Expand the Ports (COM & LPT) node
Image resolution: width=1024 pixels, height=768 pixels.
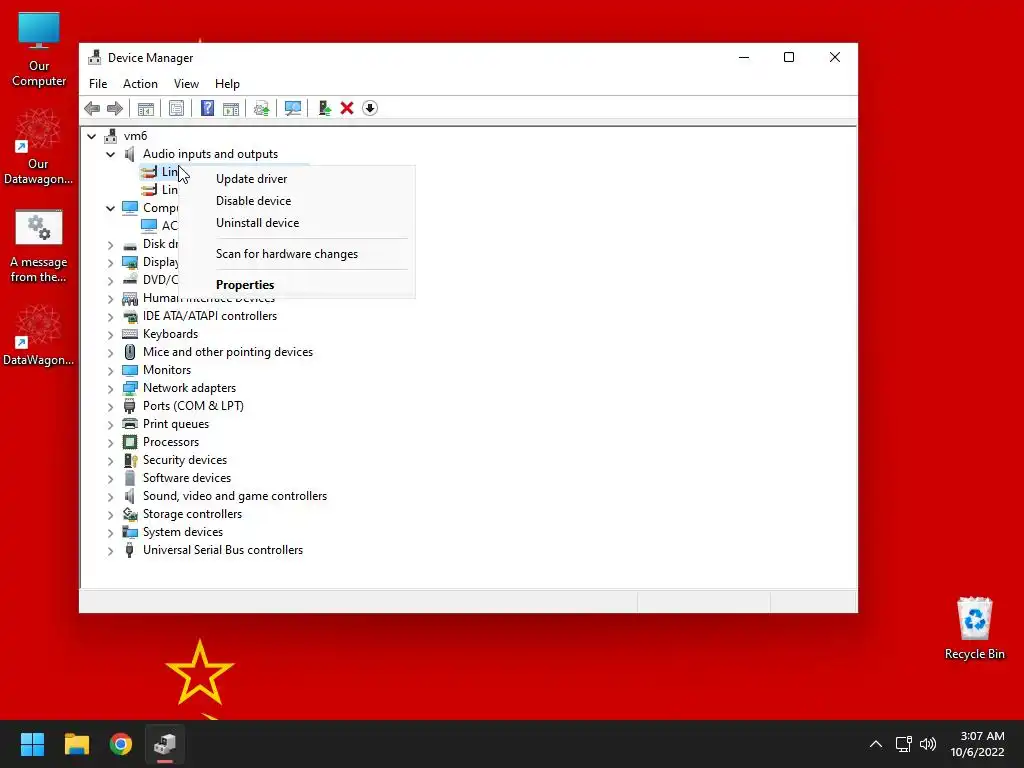coord(110,406)
